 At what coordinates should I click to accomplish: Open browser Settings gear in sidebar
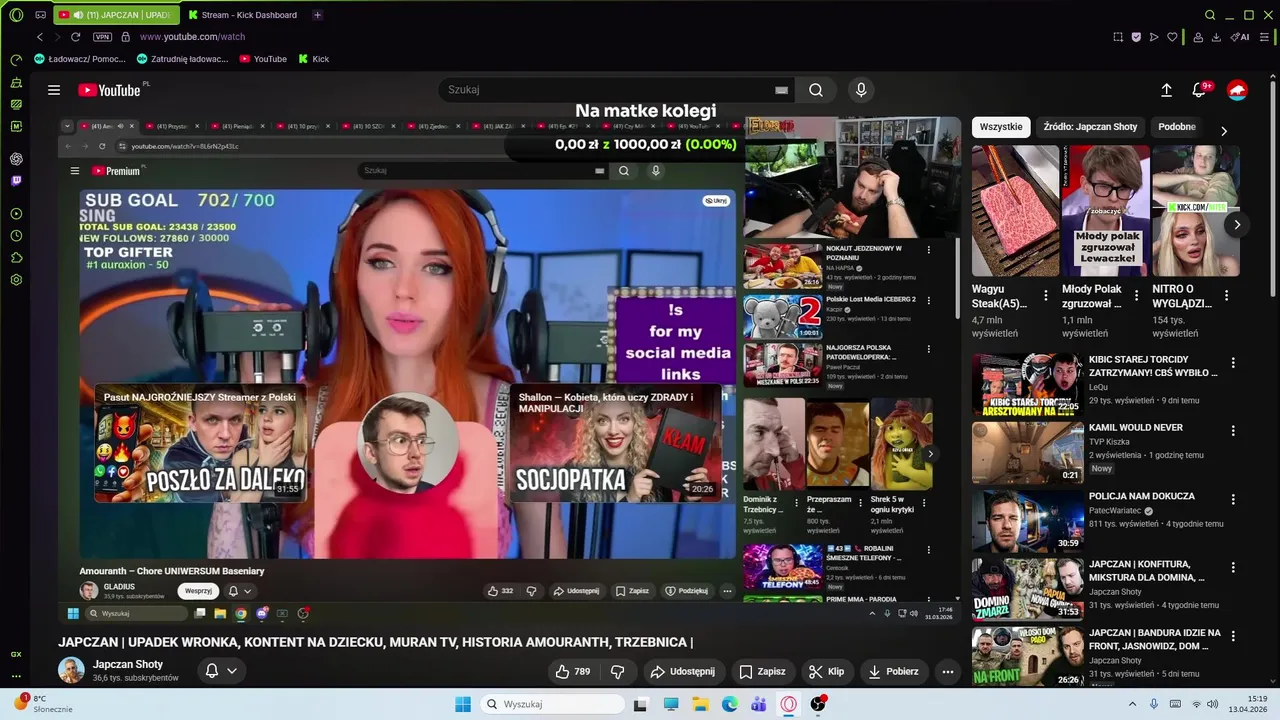(x=16, y=280)
